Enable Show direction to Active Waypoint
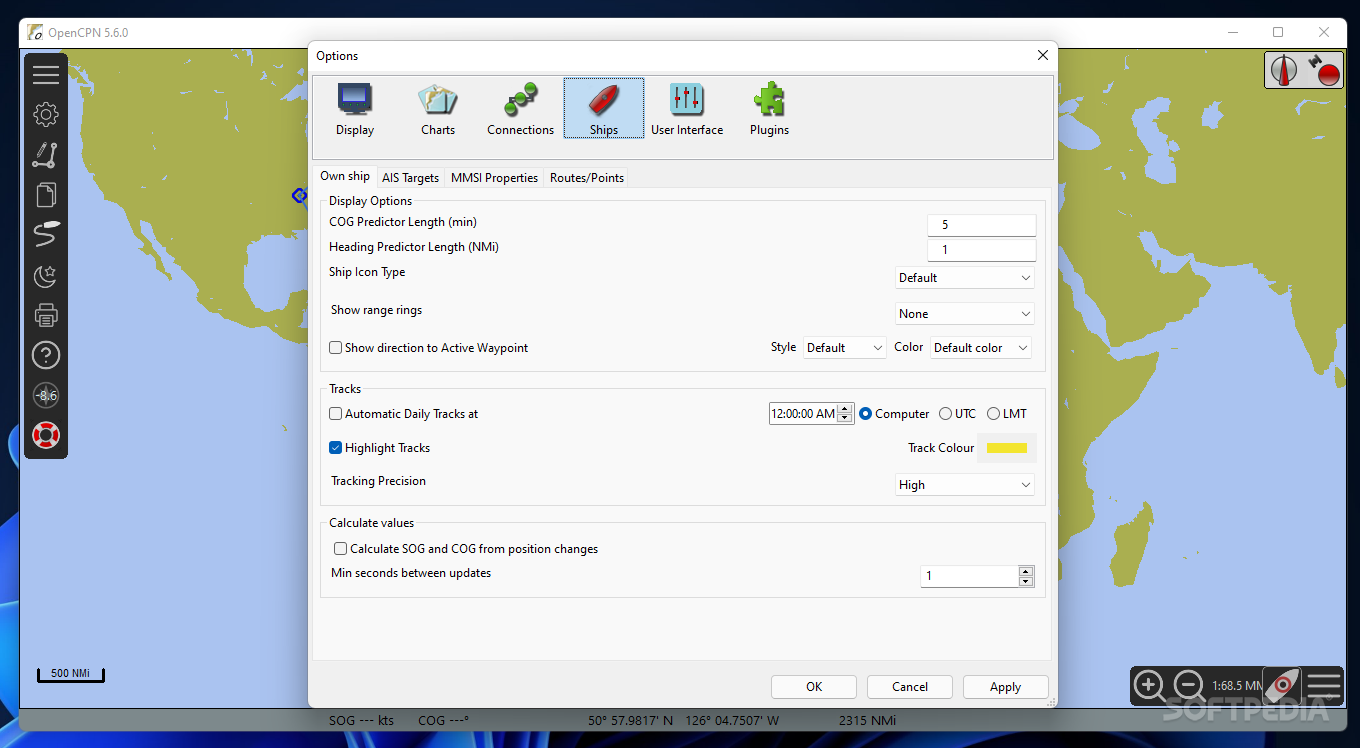This screenshot has height=748, width=1360. click(x=336, y=348)
